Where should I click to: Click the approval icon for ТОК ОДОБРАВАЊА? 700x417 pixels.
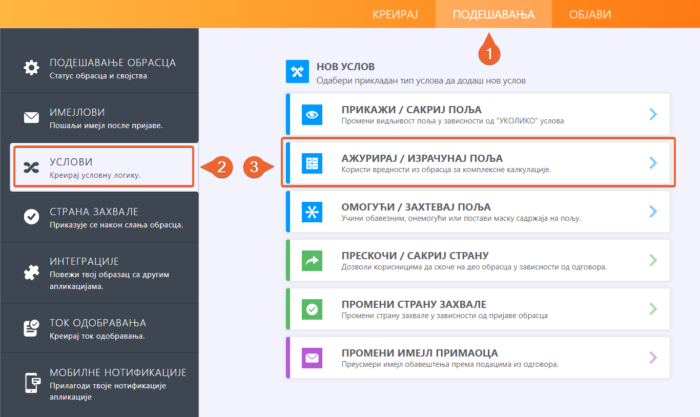31,328
